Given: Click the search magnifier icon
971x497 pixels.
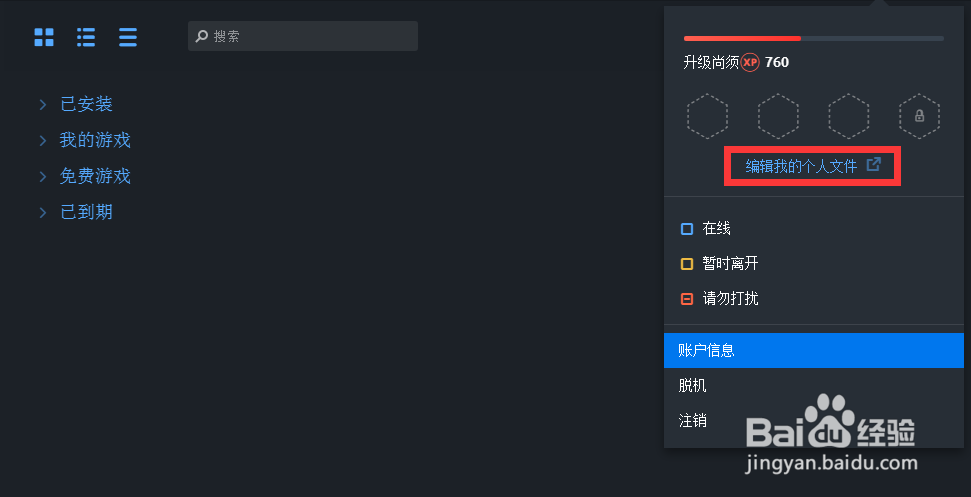Looking at the screenshot, I should point(201,37).
